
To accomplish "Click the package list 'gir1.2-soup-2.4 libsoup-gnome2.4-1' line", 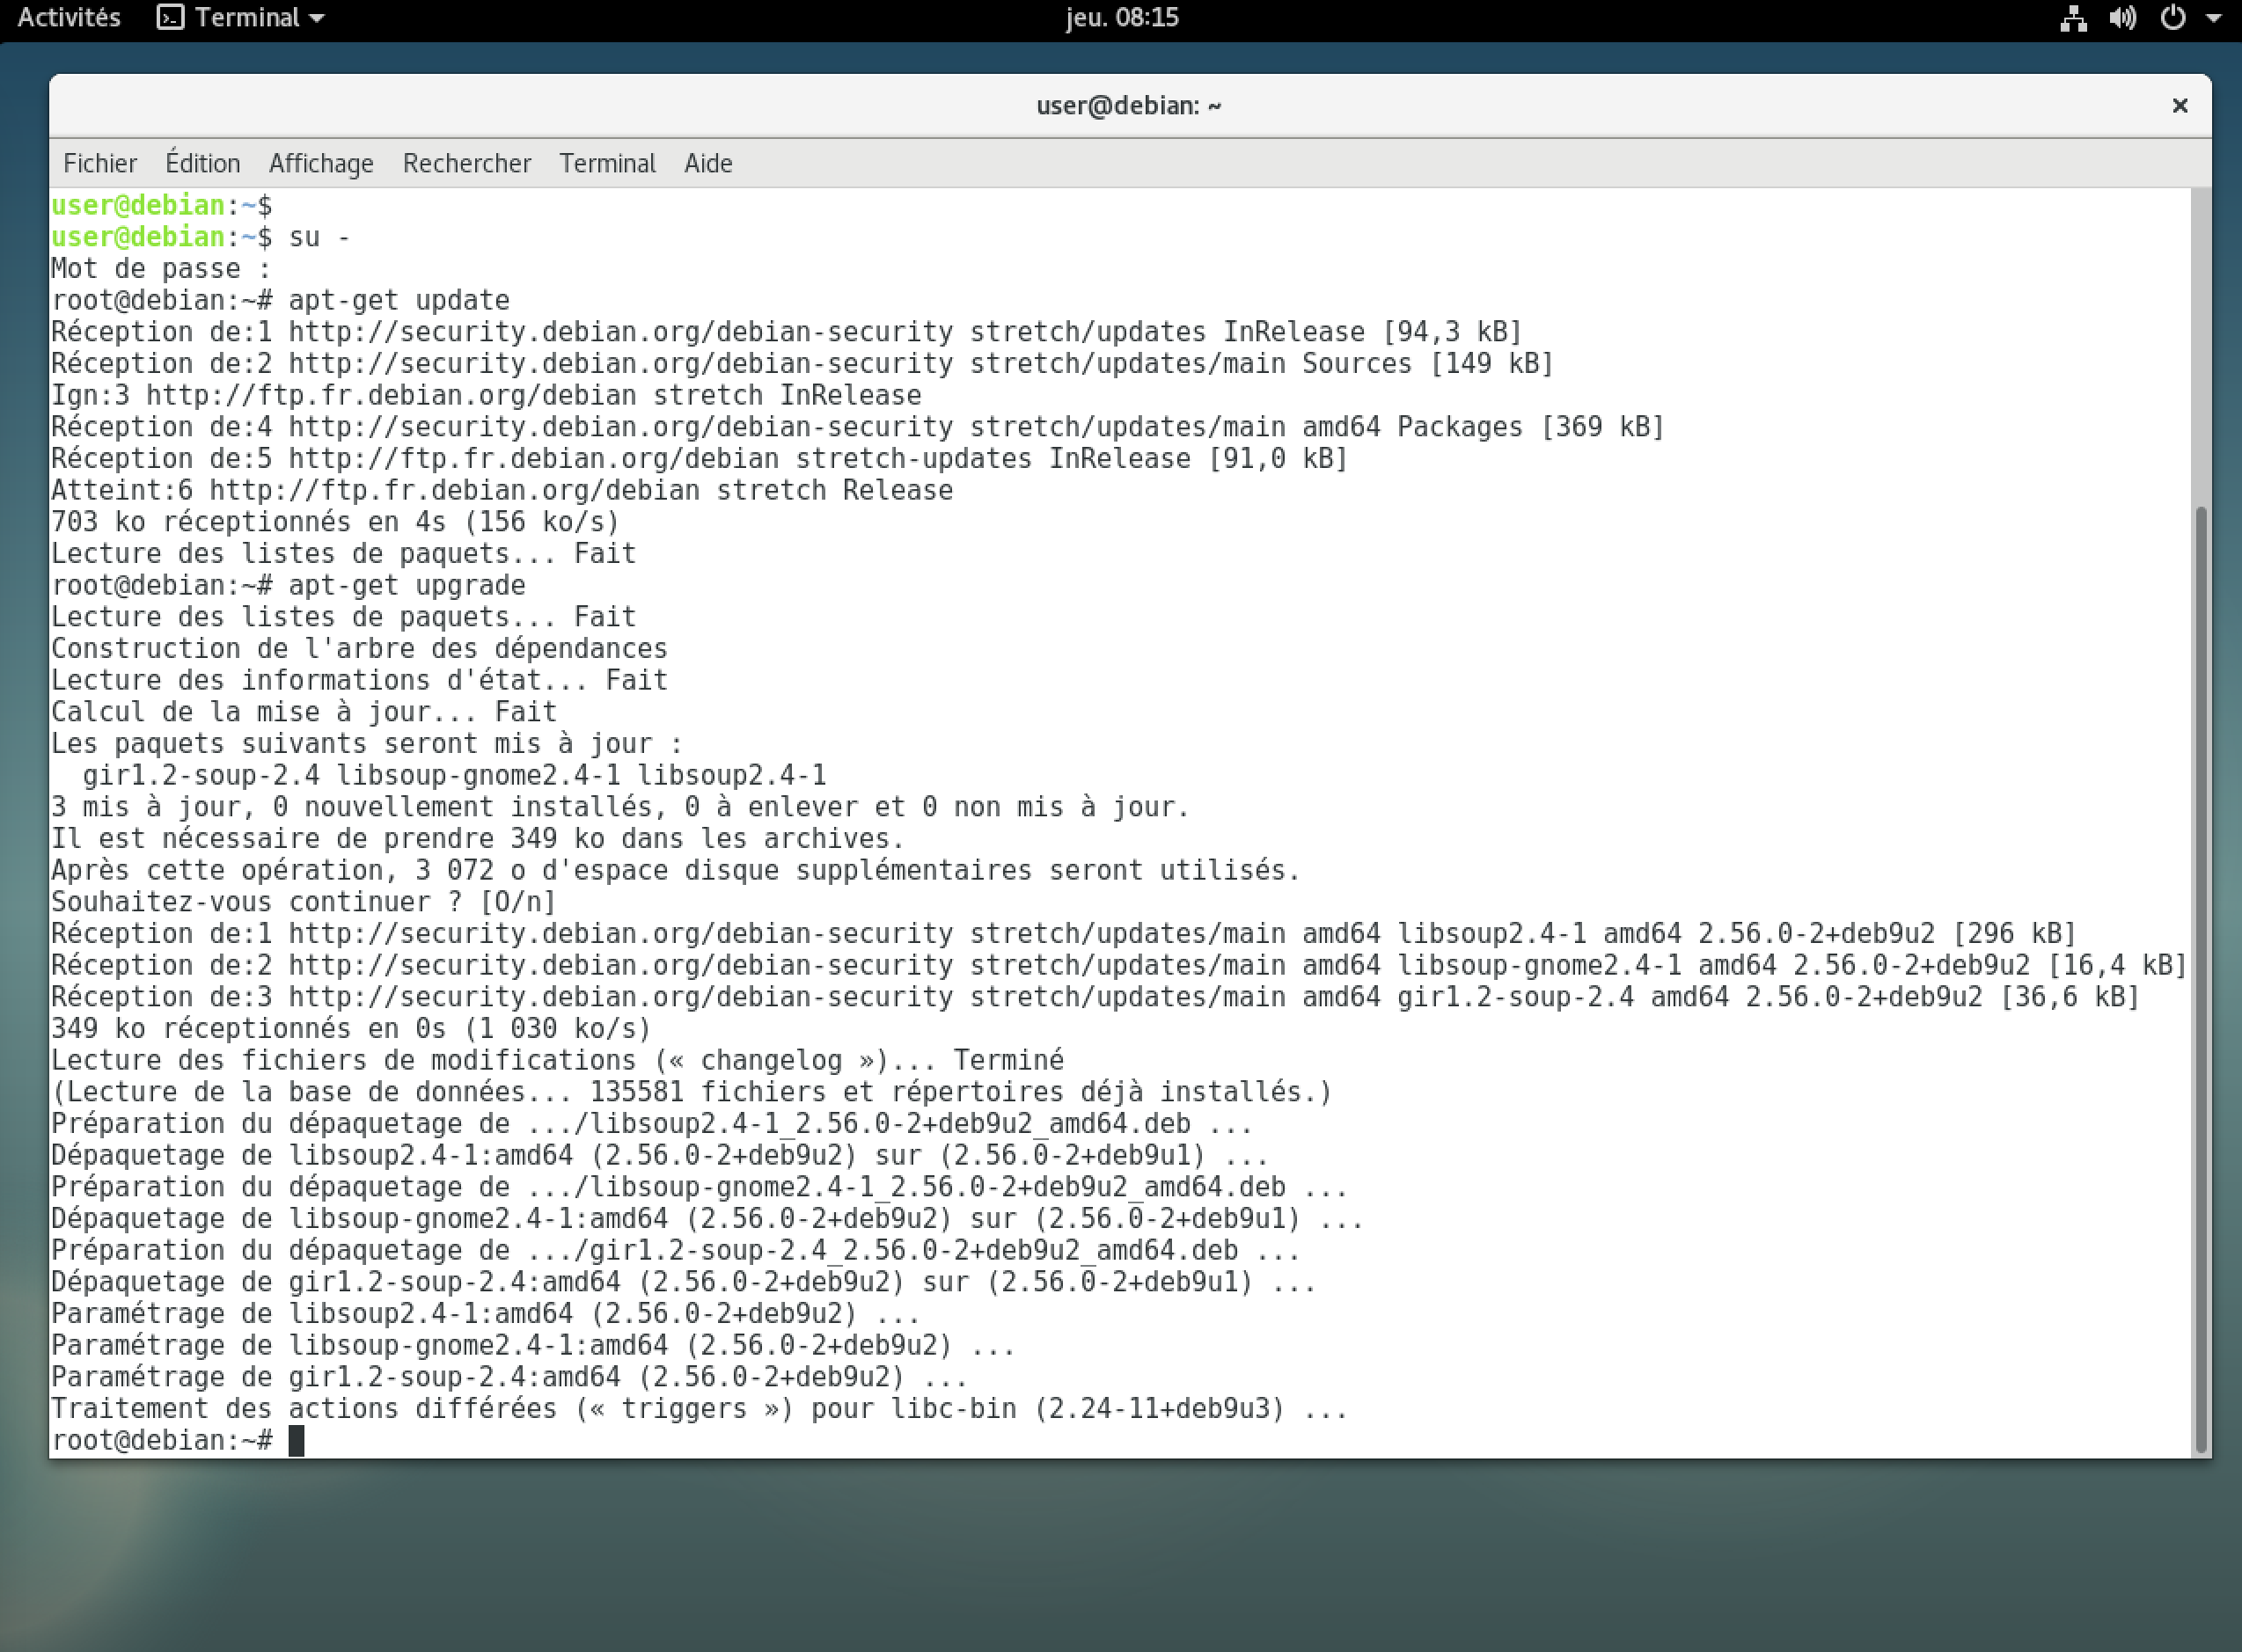I will [454, 775].
